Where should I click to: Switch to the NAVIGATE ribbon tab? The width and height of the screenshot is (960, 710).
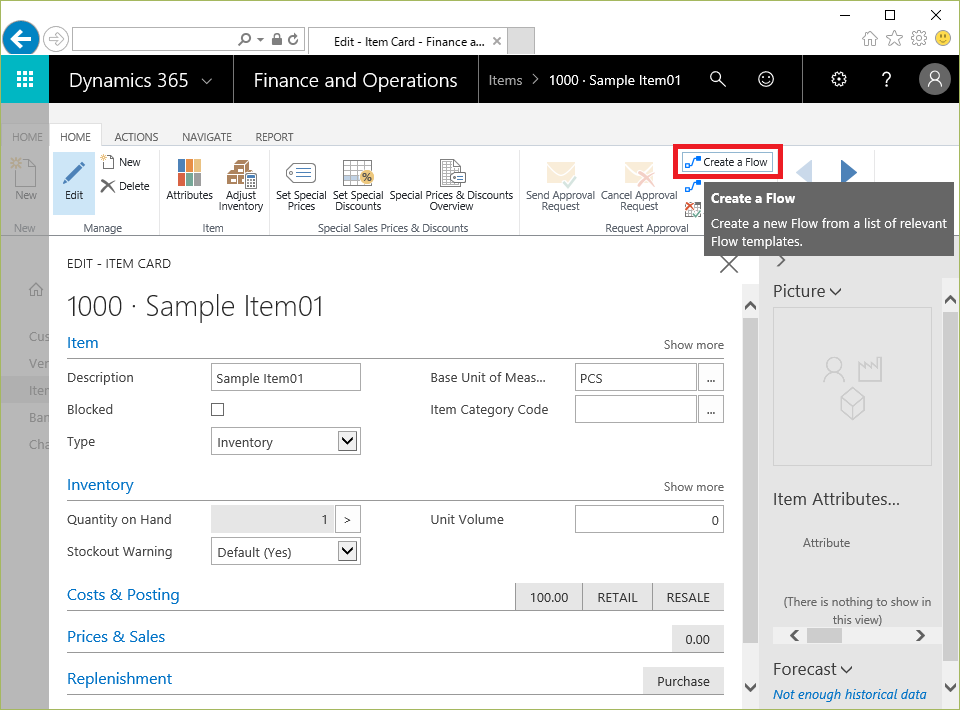pos(207,137)
